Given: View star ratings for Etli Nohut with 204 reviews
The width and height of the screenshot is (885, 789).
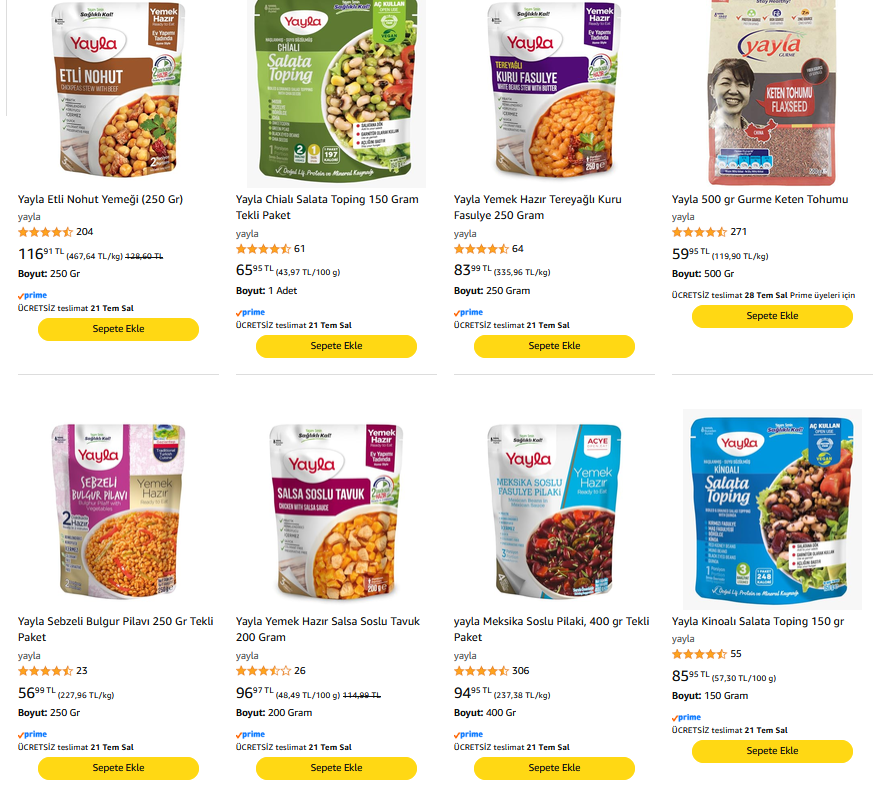Looking at the screenshot, I should pyautogui.click(x=45, y=232).
